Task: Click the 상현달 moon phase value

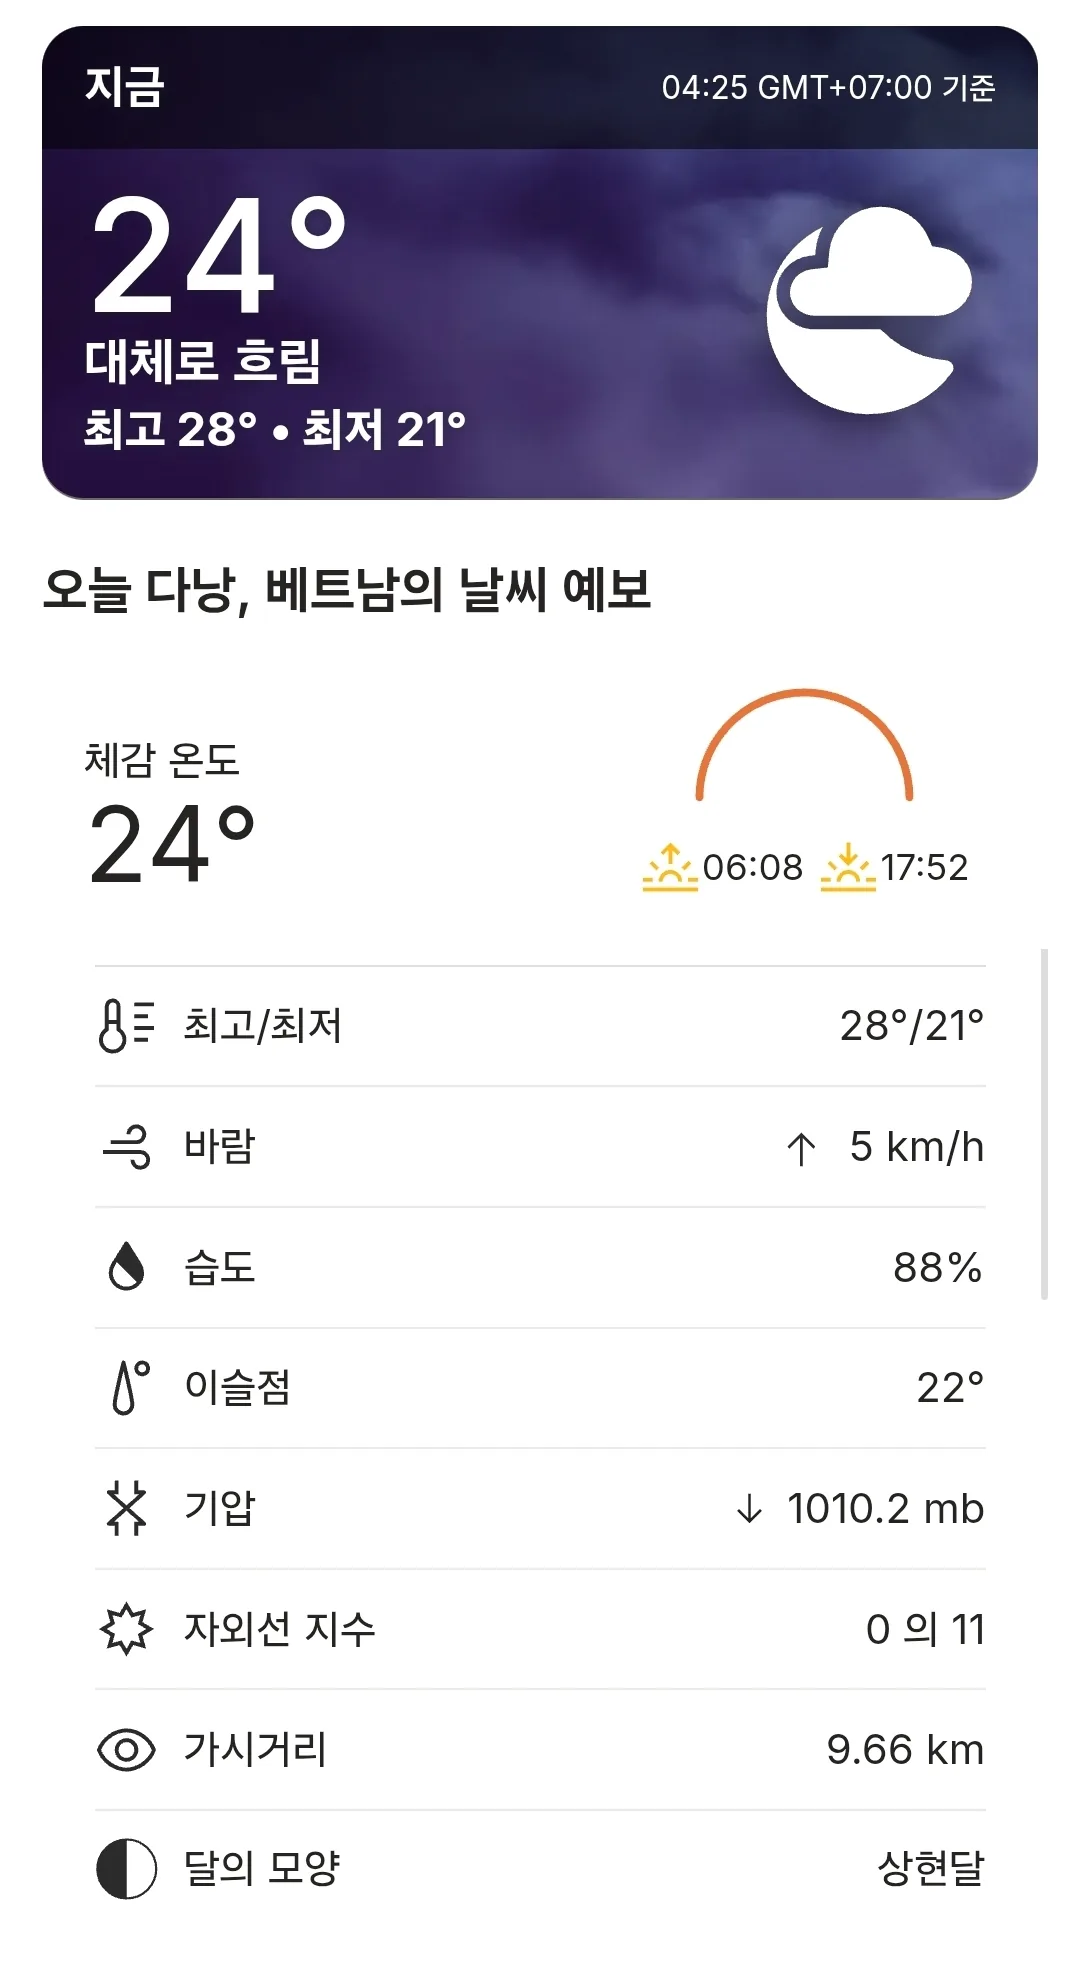Action: coord(931,1868)
